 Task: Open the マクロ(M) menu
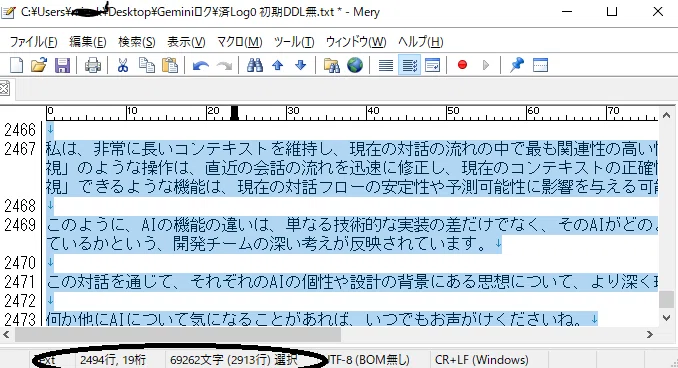coord(240,42)
